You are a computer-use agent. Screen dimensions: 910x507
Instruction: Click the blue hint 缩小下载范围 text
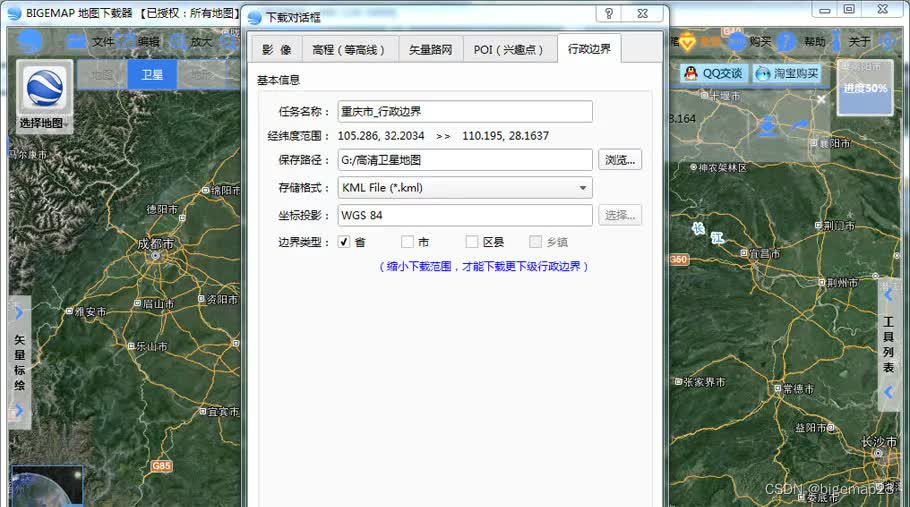tap(483, 266)
